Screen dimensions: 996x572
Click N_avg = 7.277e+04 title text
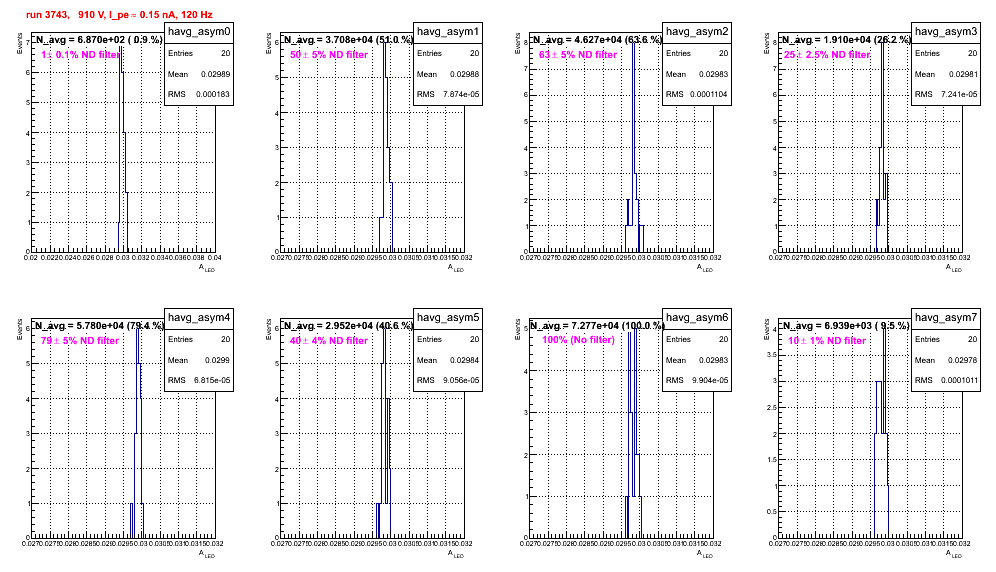click(x=597, y=325)
